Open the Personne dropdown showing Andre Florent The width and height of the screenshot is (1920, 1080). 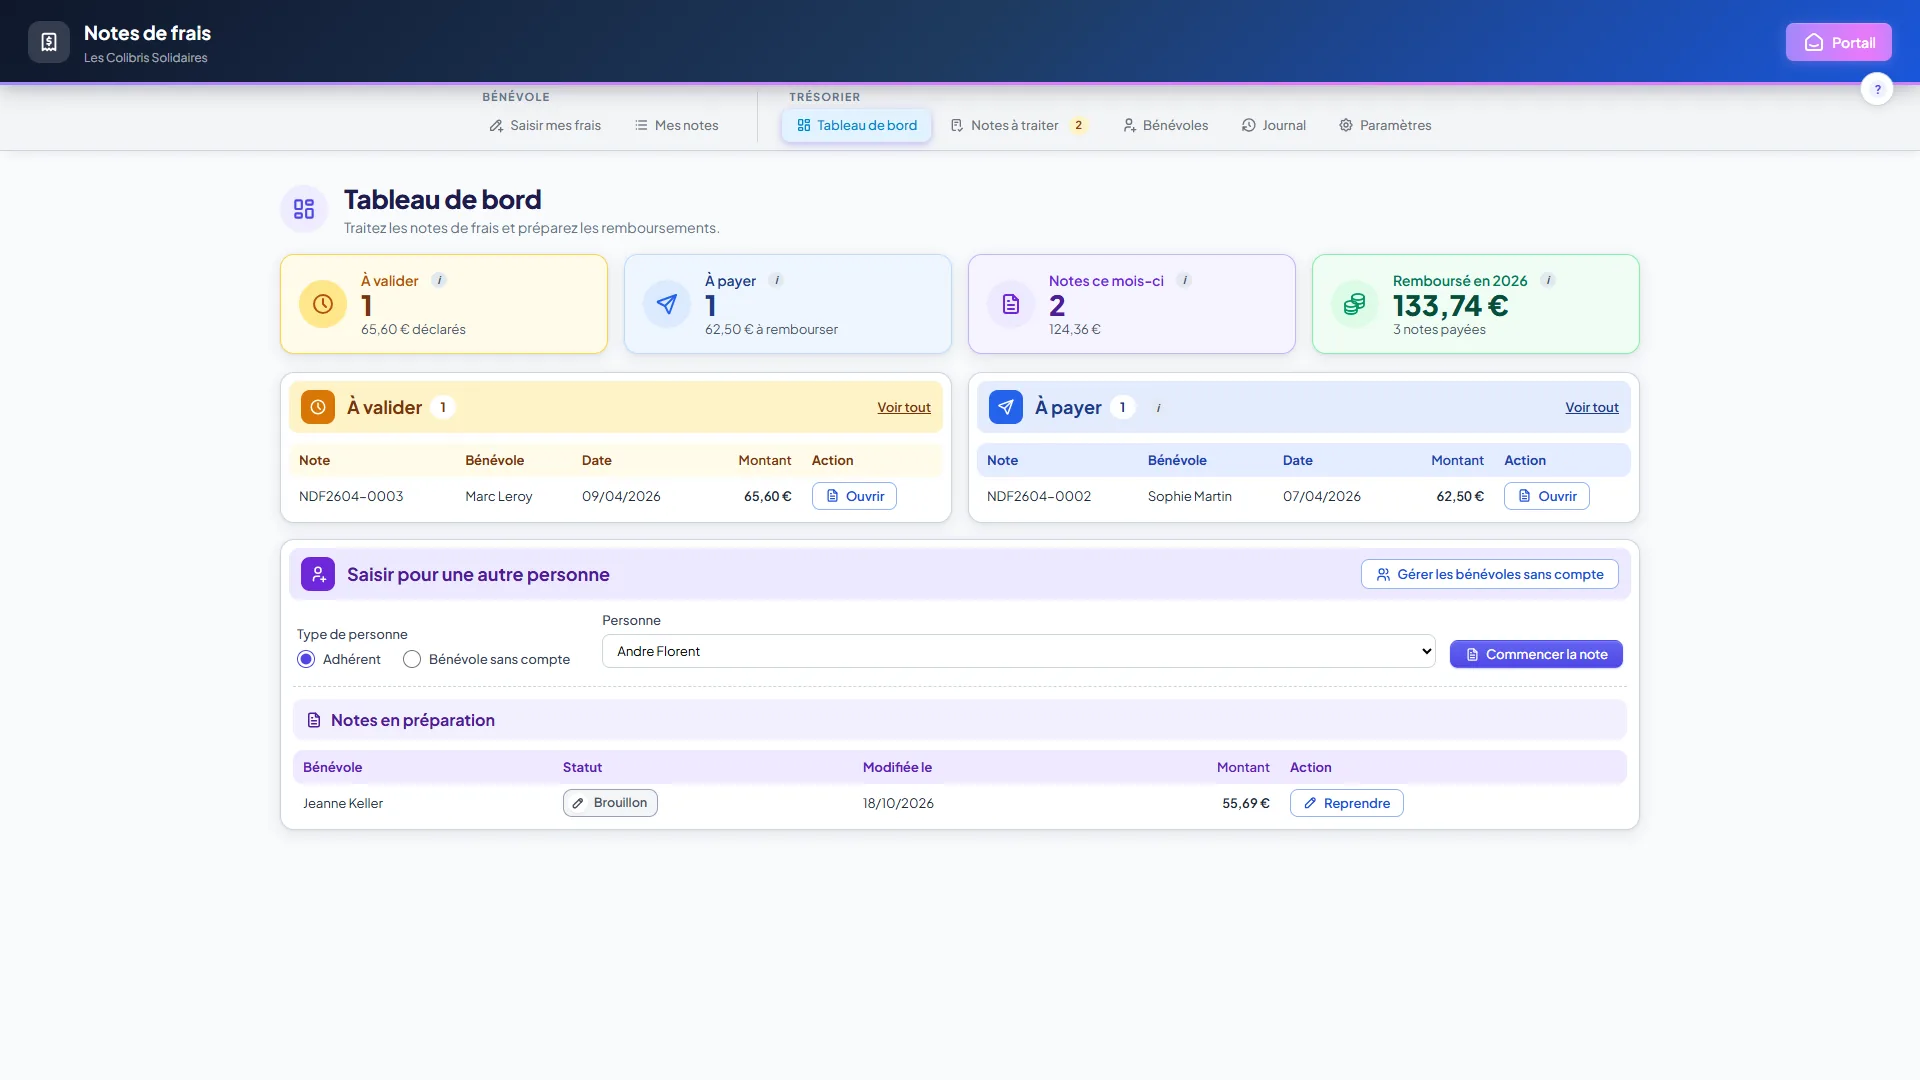click(1018, 651)
